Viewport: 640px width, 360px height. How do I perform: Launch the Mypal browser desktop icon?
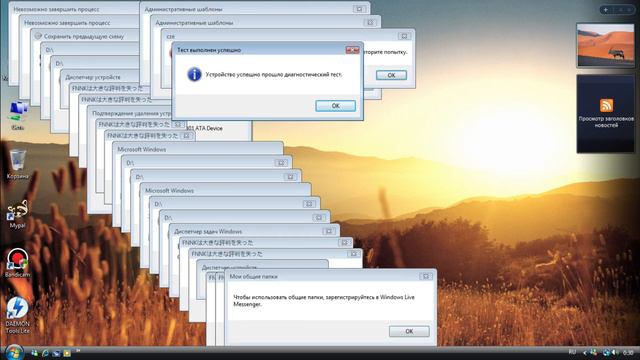[x=18, y=214]
